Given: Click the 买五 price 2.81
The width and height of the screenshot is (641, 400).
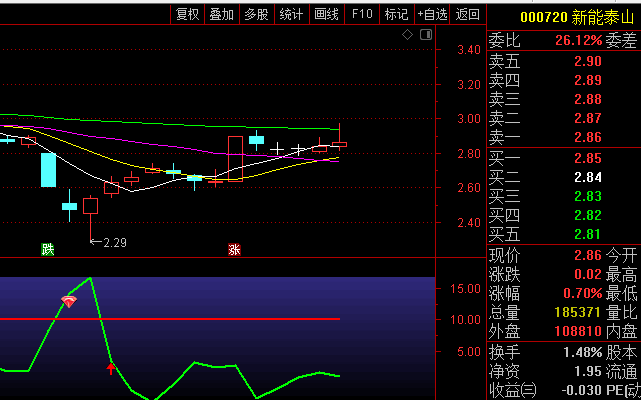Looking at the screenshot, I should [588, 234].
